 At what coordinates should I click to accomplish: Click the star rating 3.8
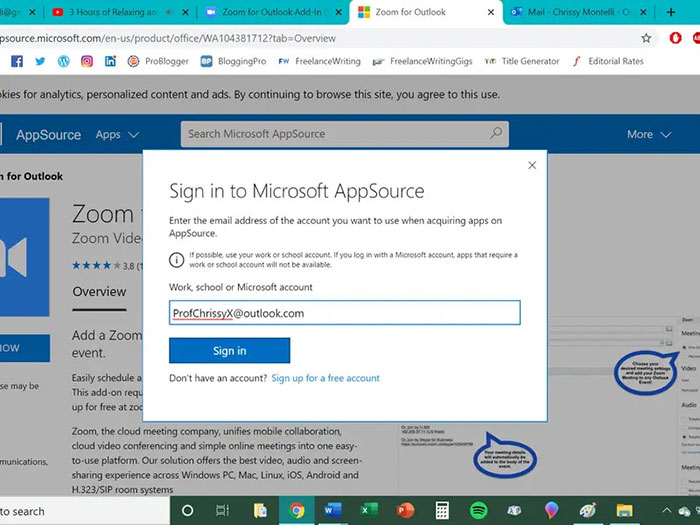tap(105, 266)
